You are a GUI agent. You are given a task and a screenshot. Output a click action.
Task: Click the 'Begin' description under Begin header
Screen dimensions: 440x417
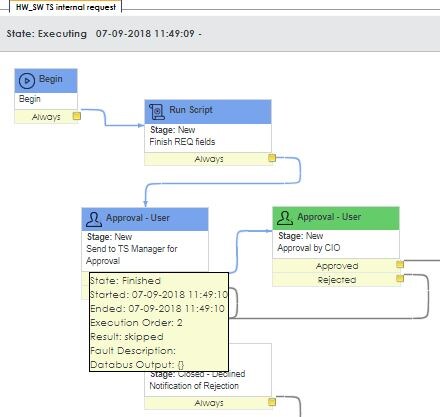point(30,99)
